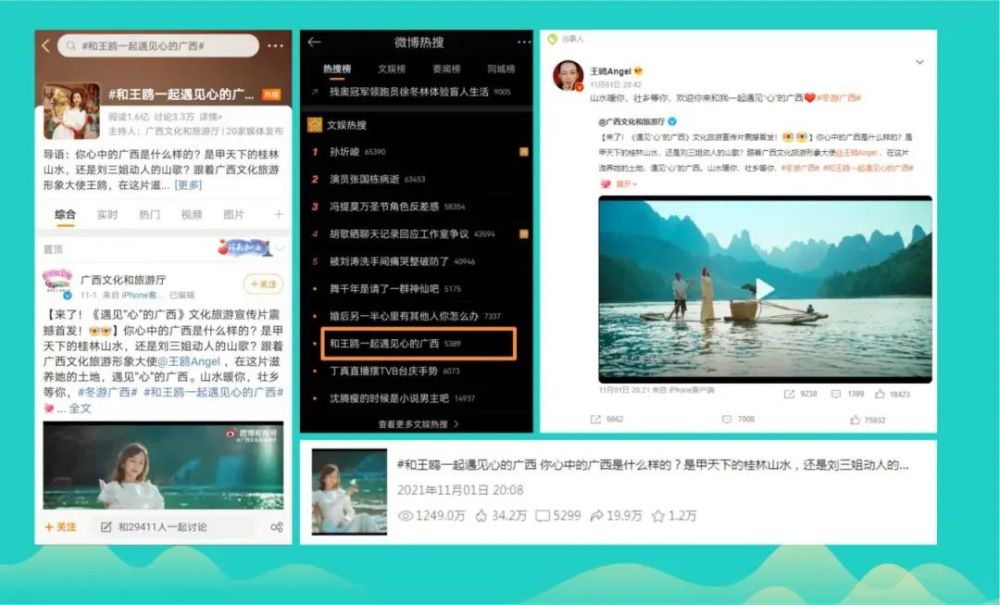Expand the intro text via 更多 link

pos(188,185)
